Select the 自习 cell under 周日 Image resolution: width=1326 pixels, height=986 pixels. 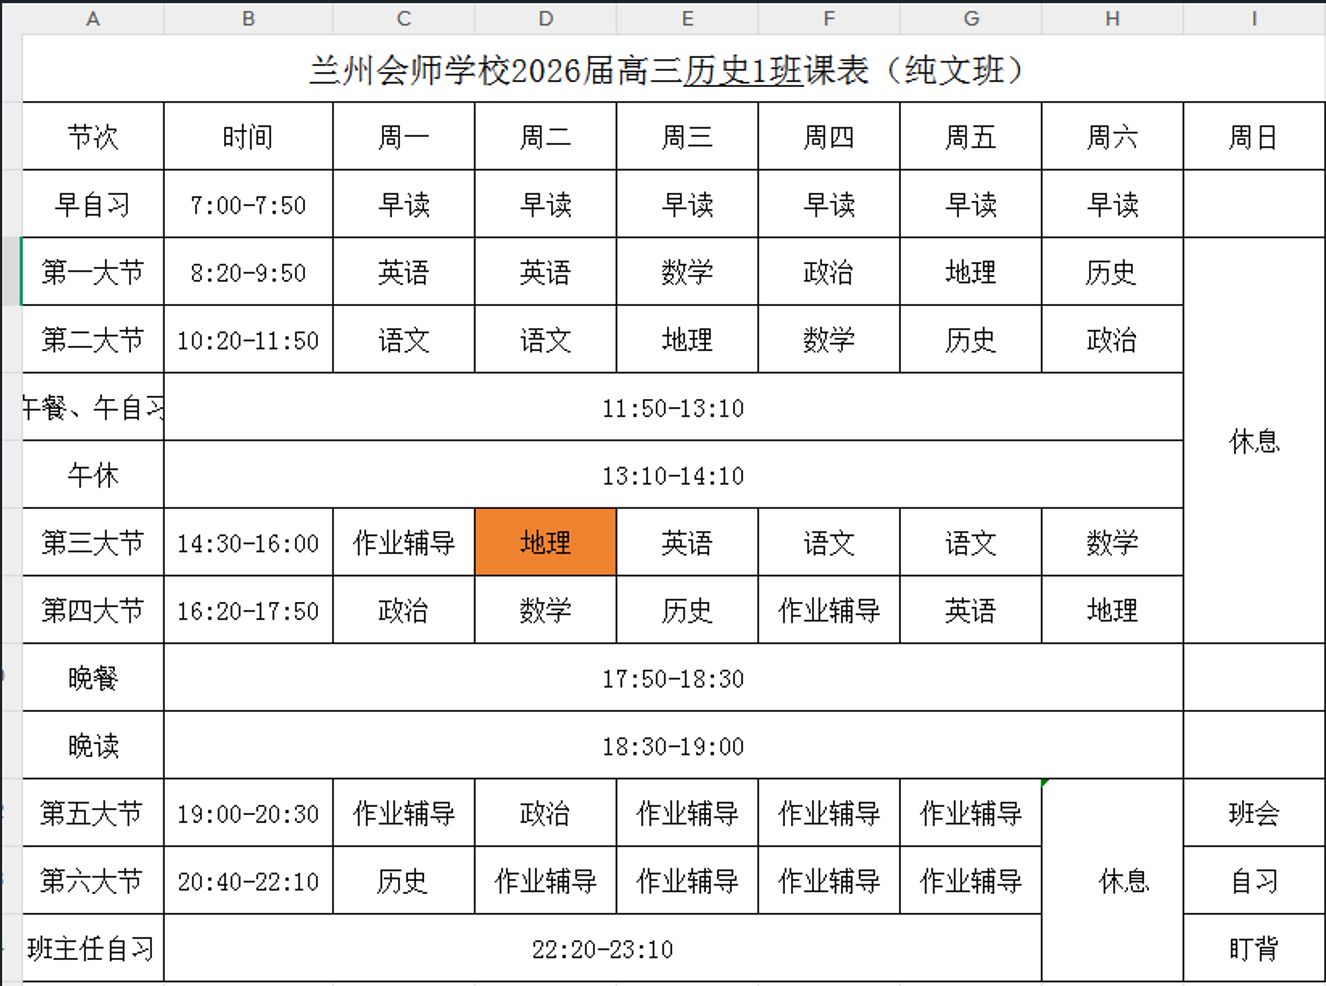click(1254, 881)
